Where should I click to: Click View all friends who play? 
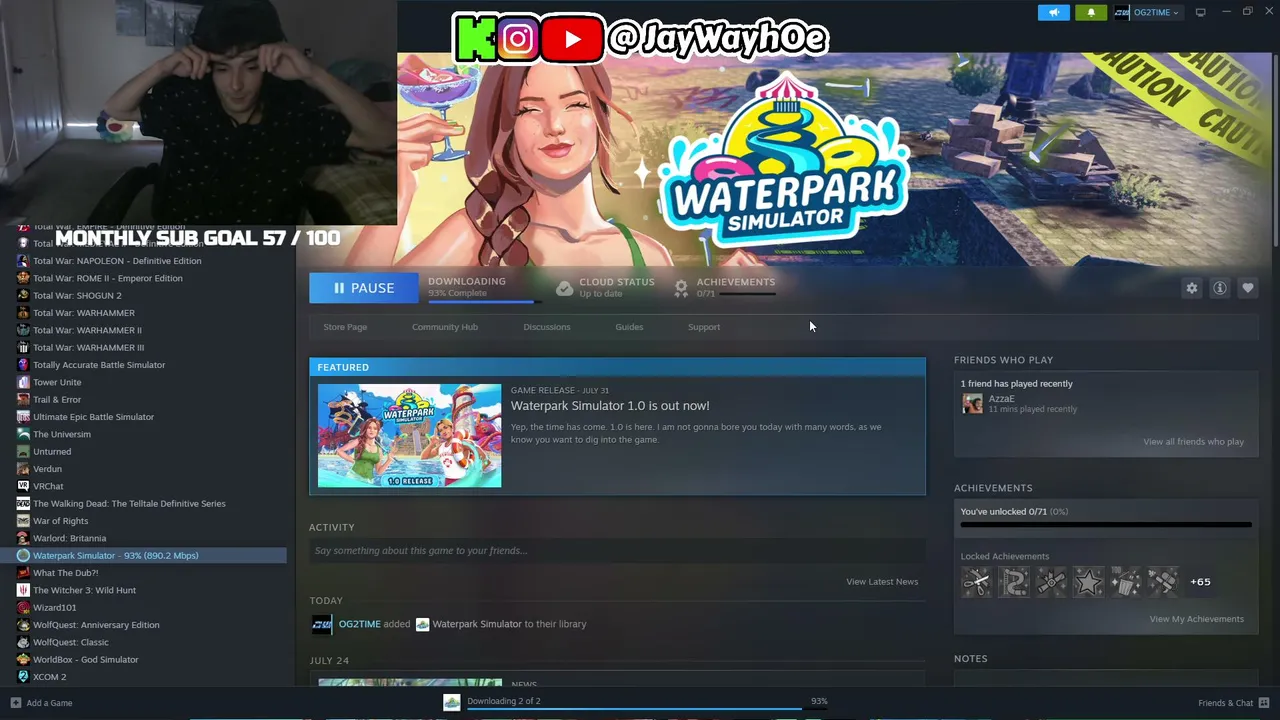coord(1194,442)
